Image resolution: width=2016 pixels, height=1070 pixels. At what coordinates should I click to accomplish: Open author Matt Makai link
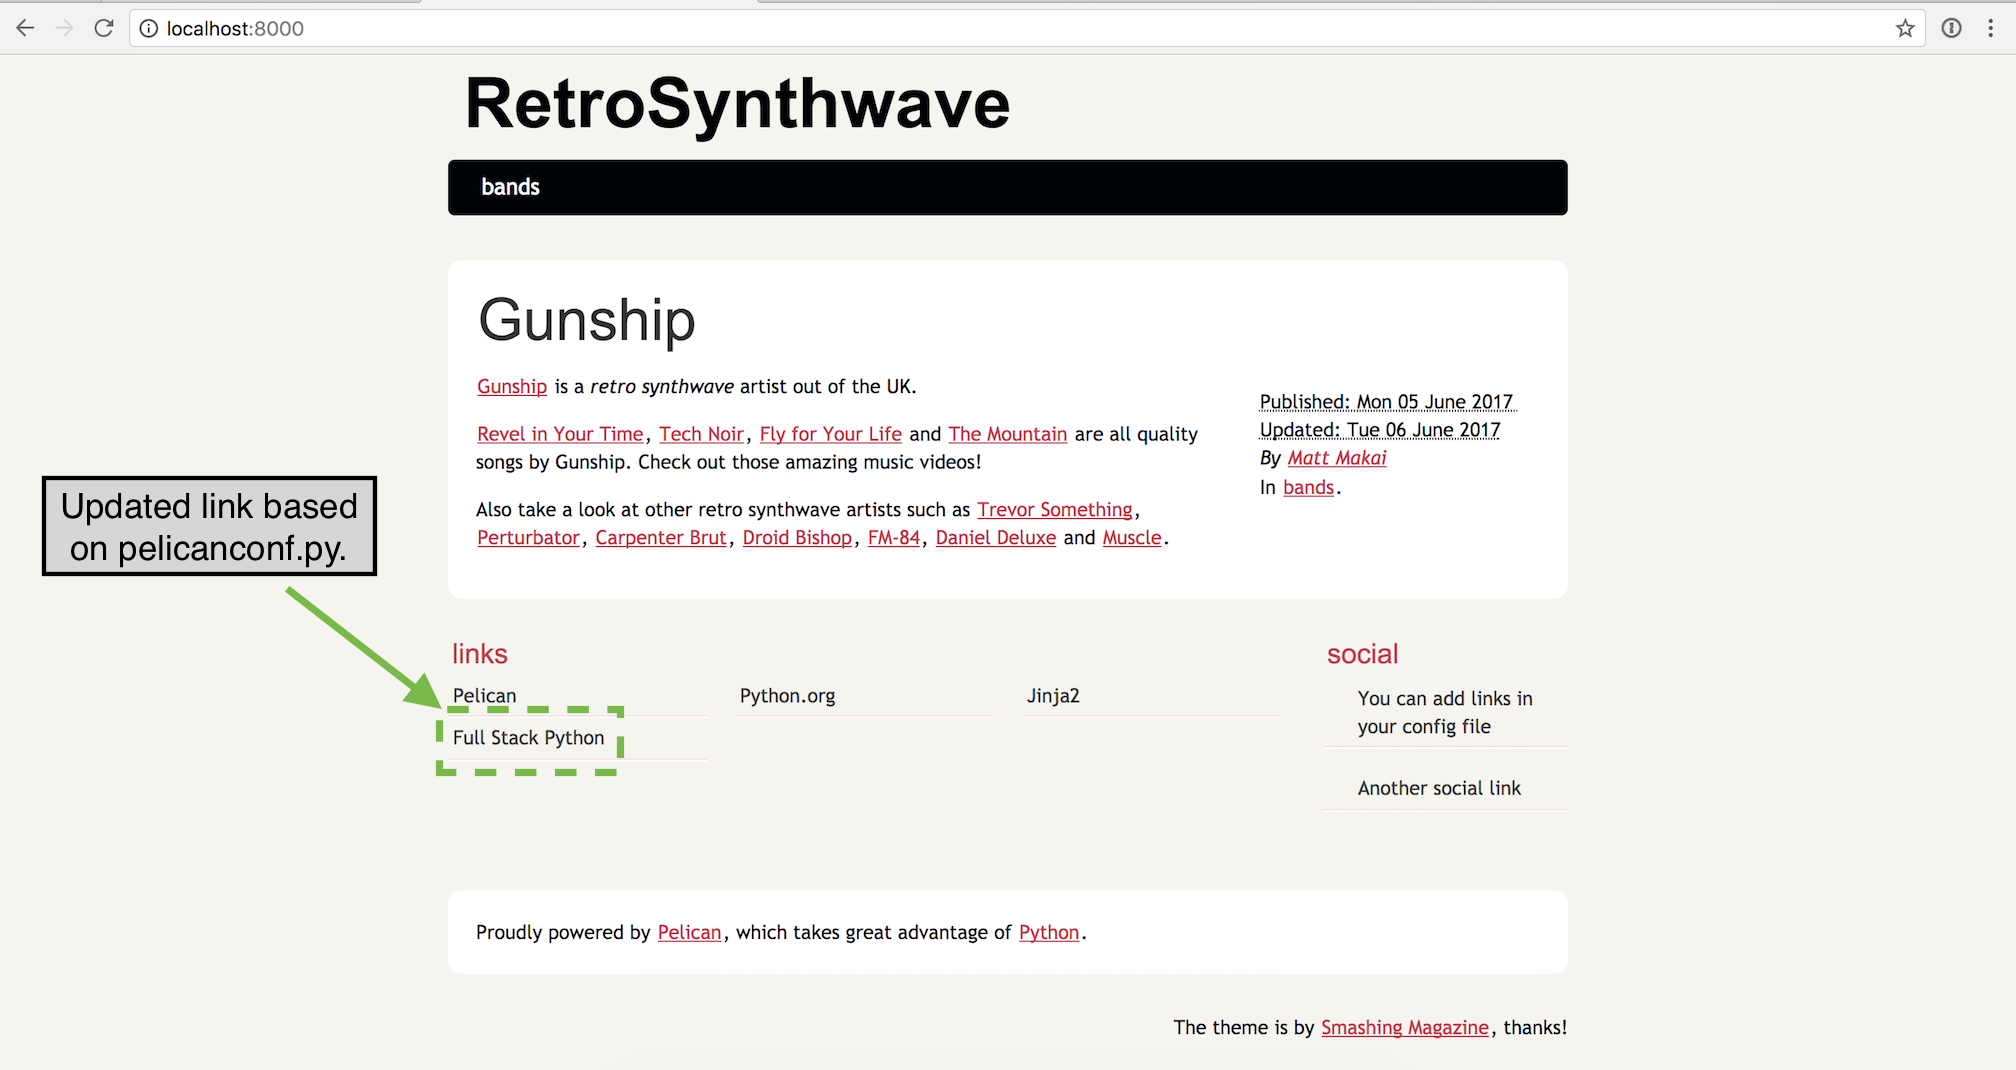point(1337,458)
